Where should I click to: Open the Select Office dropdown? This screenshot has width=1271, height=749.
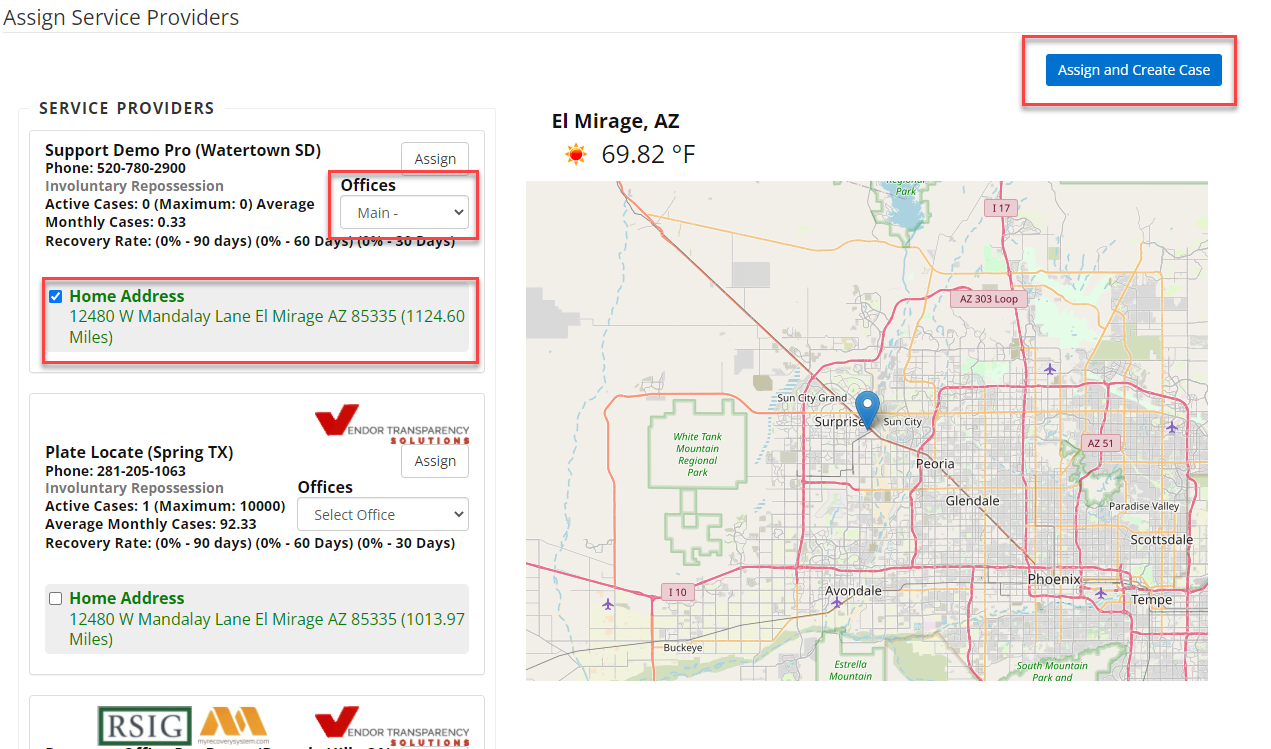[383, 514]
